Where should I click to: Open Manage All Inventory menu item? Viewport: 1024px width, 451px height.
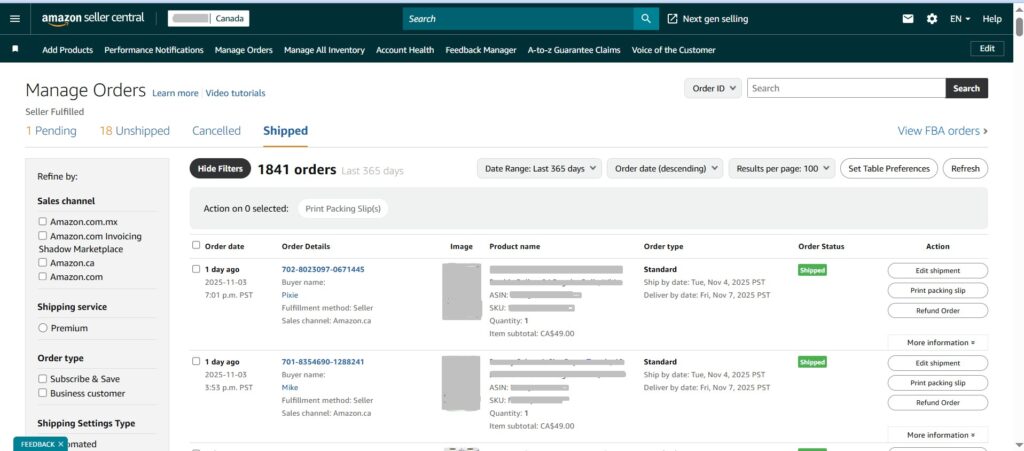point(324,50)
